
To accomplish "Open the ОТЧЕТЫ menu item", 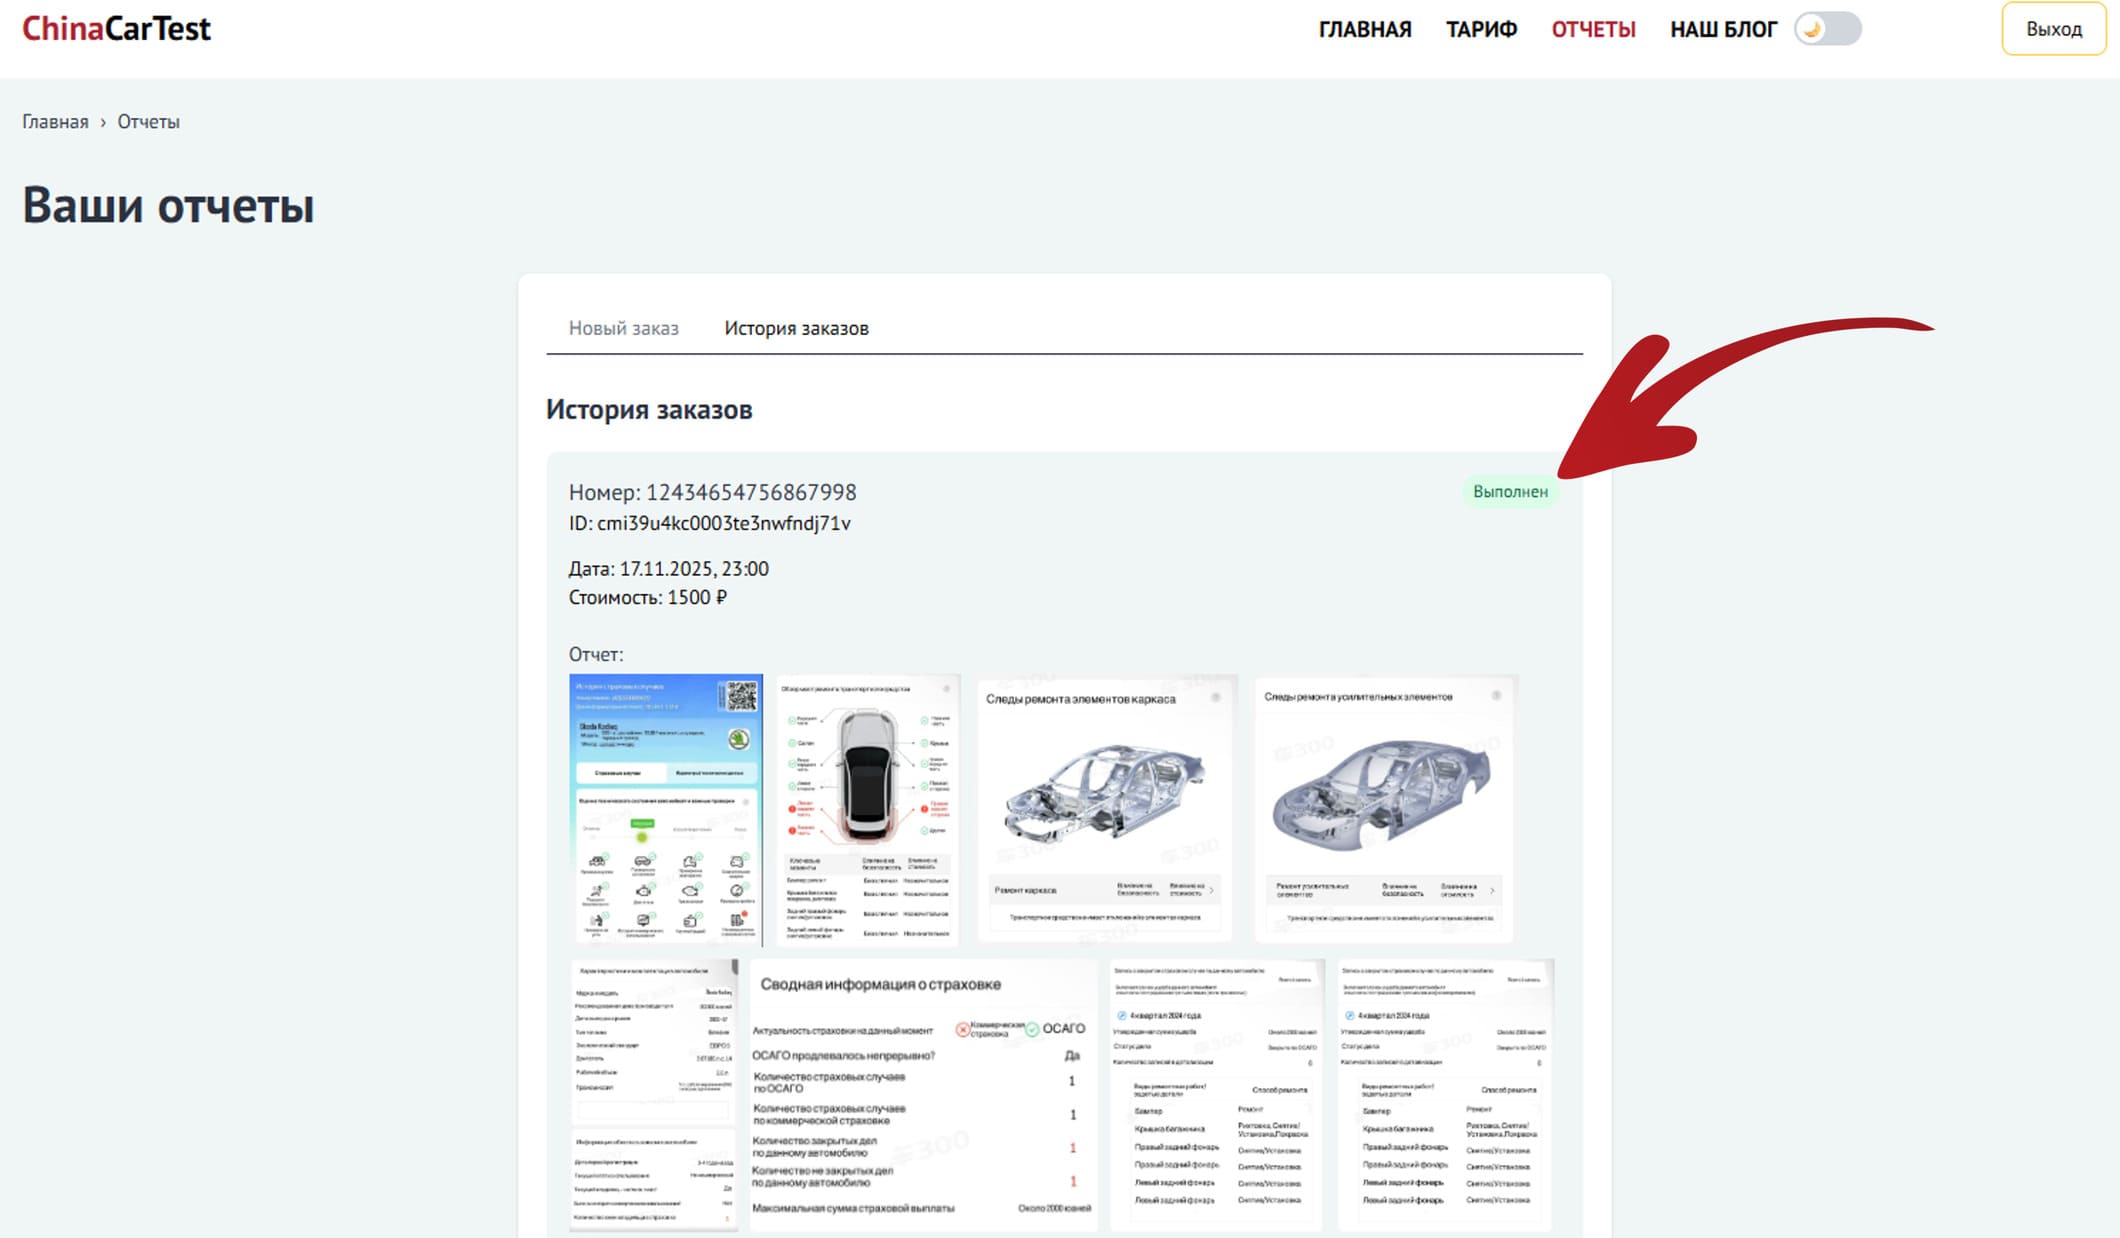I will click(x=1593, y=30).
